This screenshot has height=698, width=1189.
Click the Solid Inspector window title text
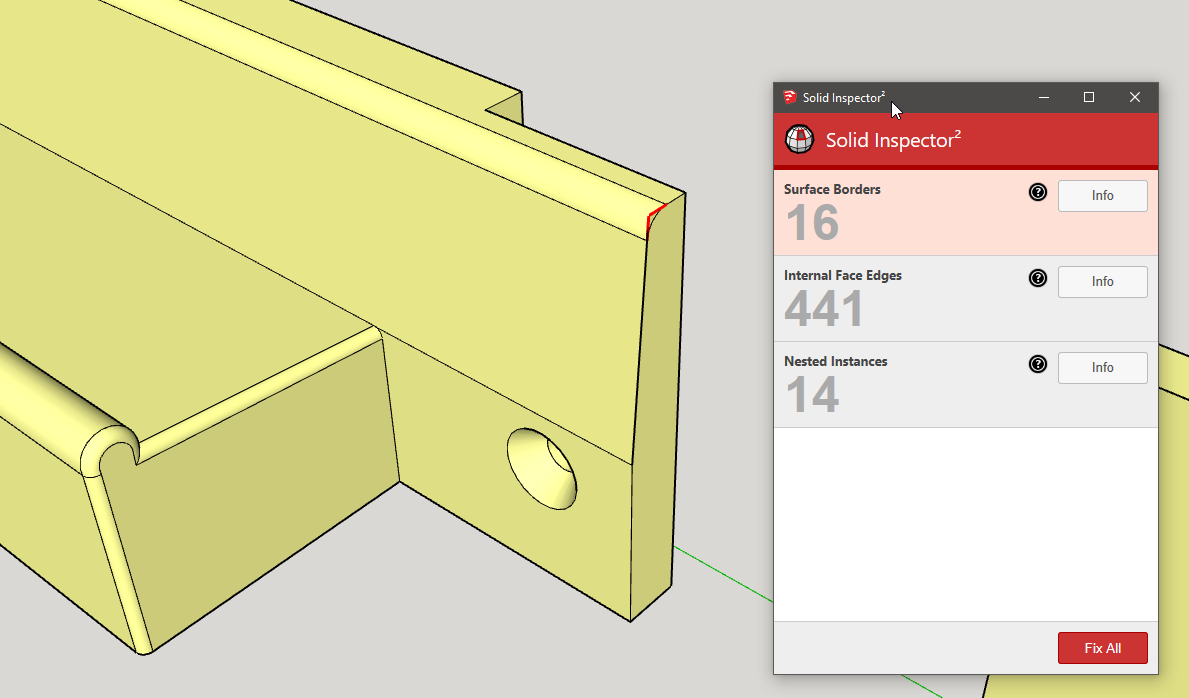[843, 97]
